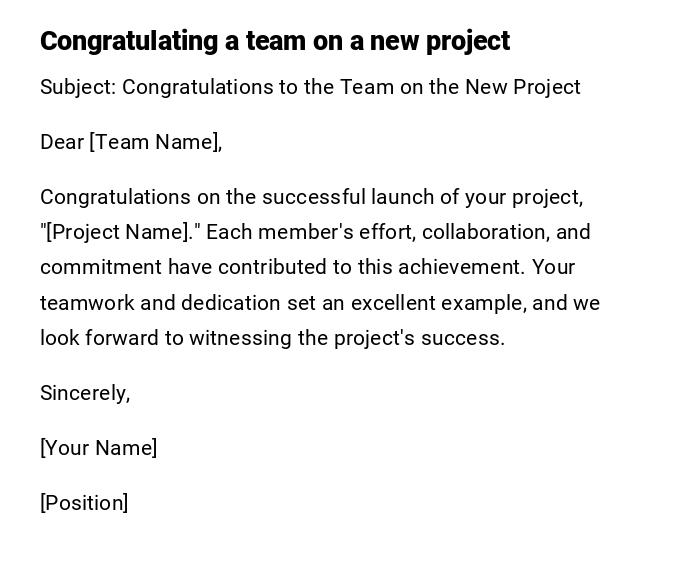
Task: Click the 'Dear [Team Name],' greeting
Action: click(x=131, y=142)
